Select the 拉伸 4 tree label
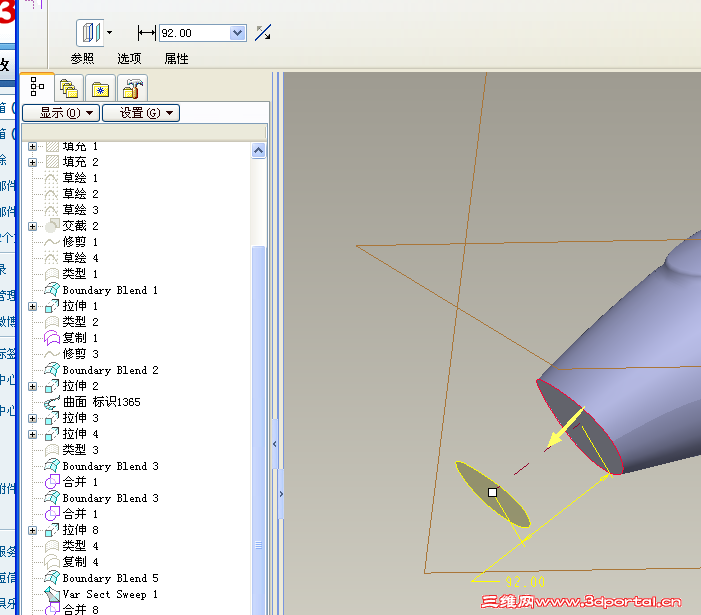 click(x=80, y=434)
